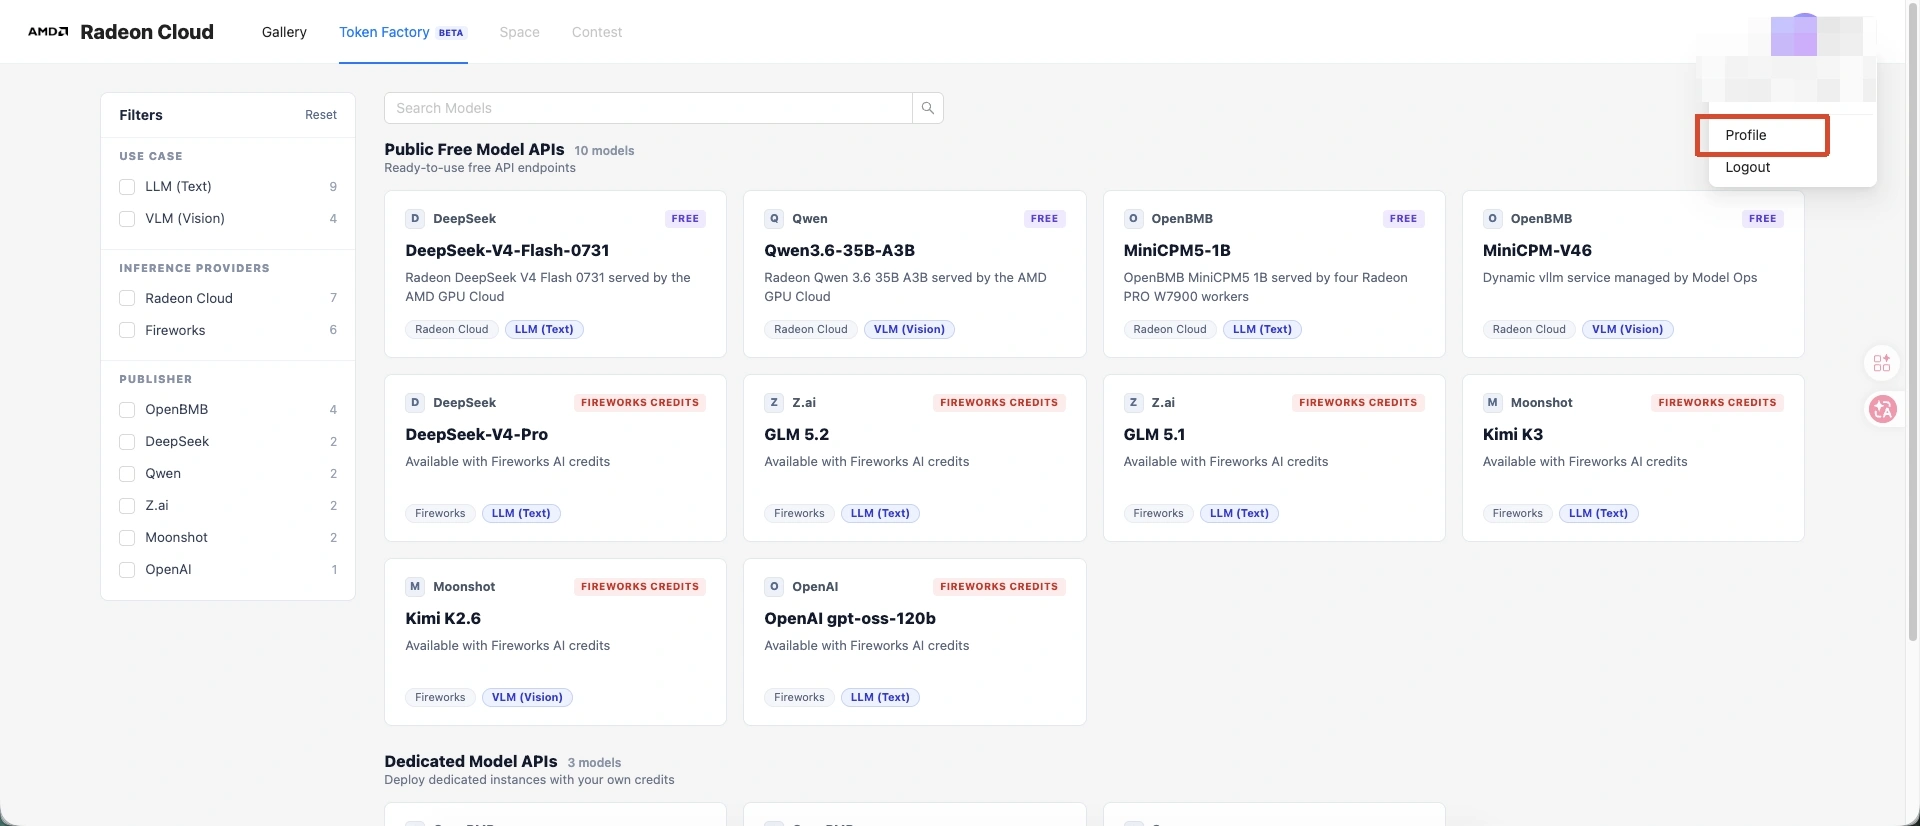
Task: Click the DeepSeek-V4-Flash-0731 publisher icon
Action: click(415, 218)
